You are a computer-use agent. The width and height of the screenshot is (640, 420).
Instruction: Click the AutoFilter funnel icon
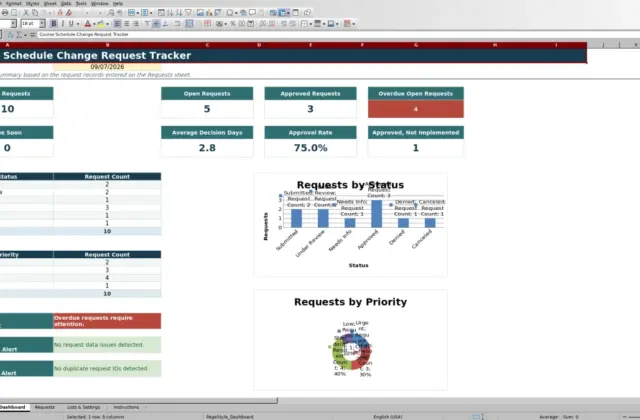click(x=188, y=13)
